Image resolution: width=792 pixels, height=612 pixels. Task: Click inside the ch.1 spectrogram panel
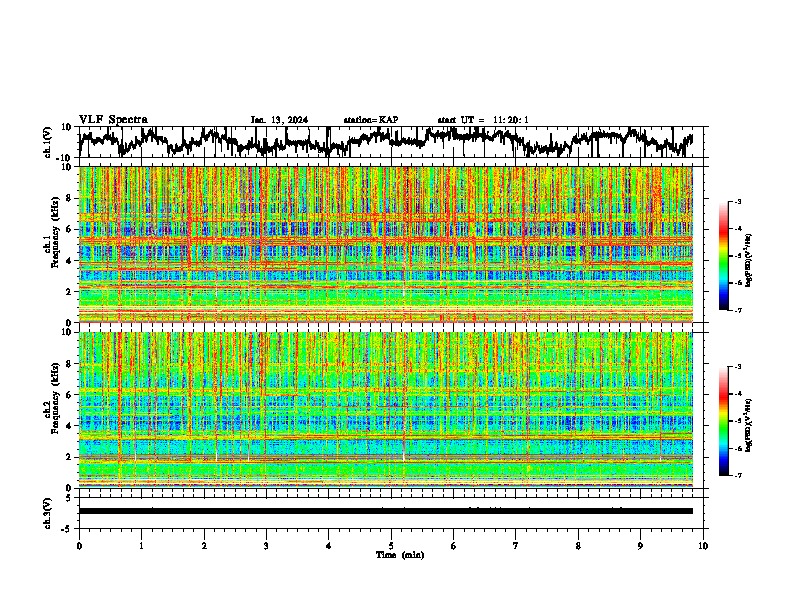coord(386,244)
